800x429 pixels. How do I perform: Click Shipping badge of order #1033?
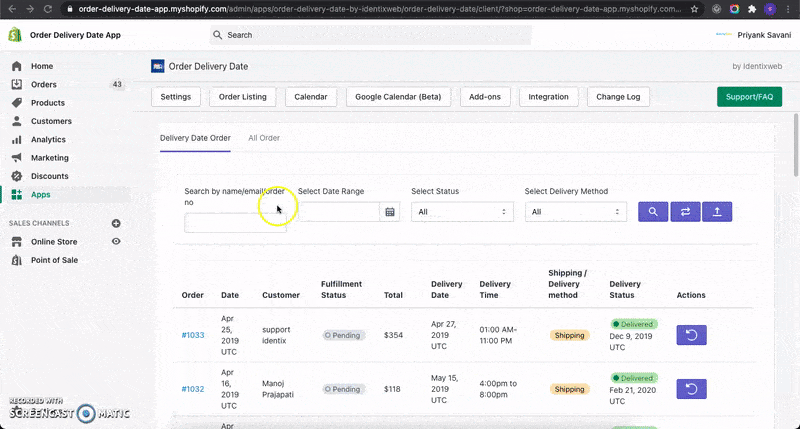(x=569, y=335)
